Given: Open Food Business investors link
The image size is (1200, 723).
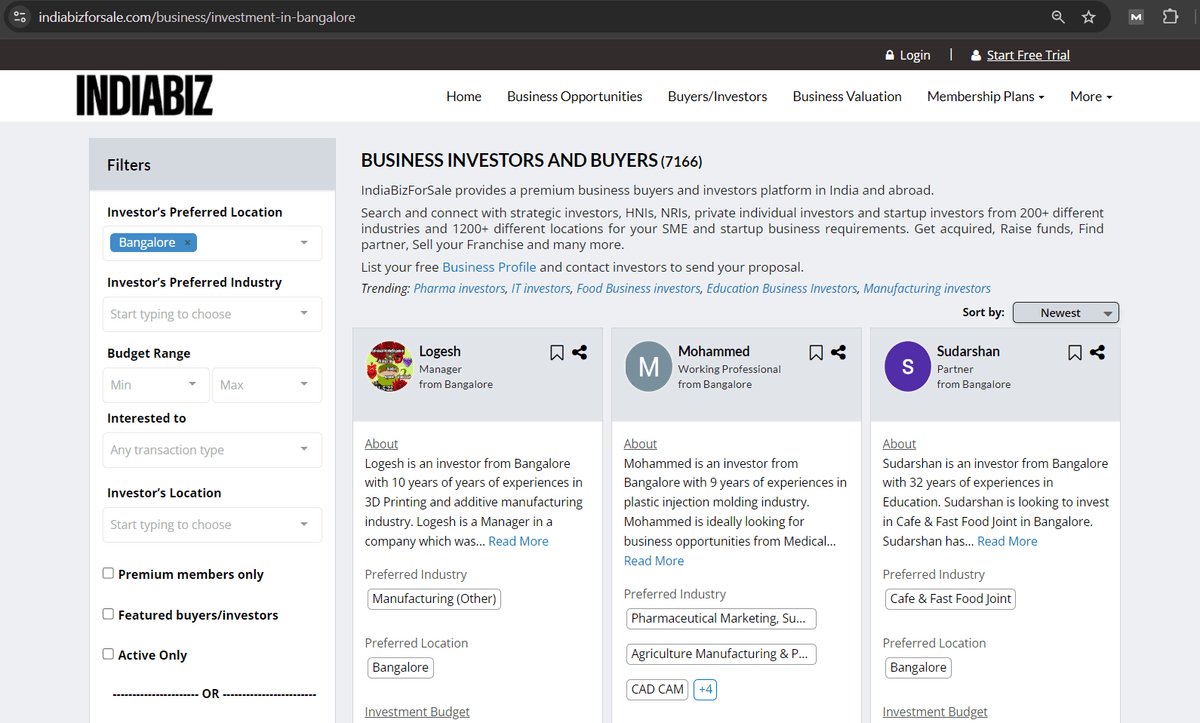Looking at the screenshot, I should tap(638, 288).
